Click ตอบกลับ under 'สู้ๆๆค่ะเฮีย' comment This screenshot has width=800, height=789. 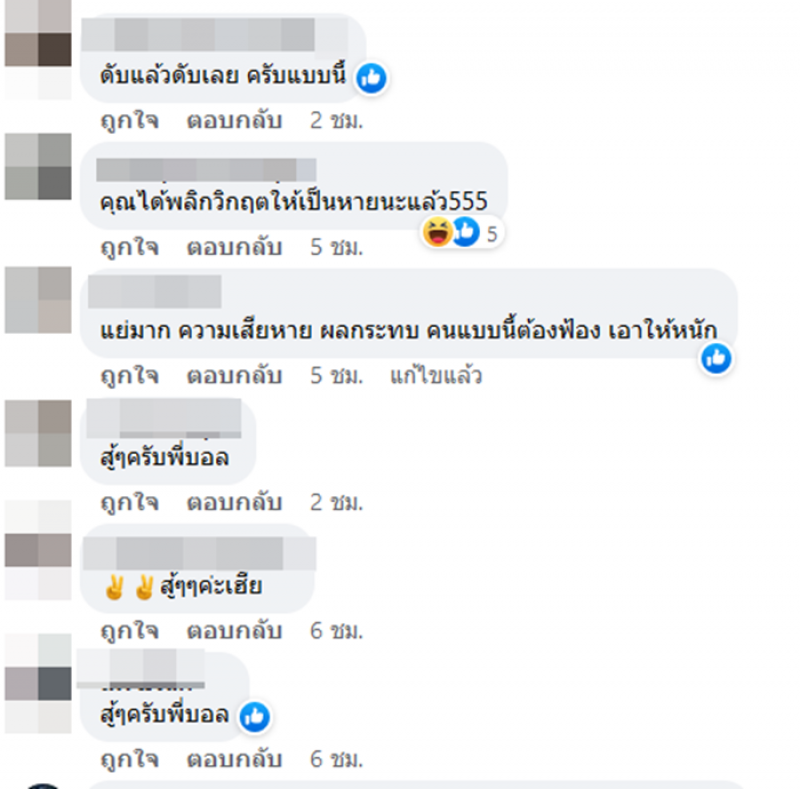click(x=234, y=631)
